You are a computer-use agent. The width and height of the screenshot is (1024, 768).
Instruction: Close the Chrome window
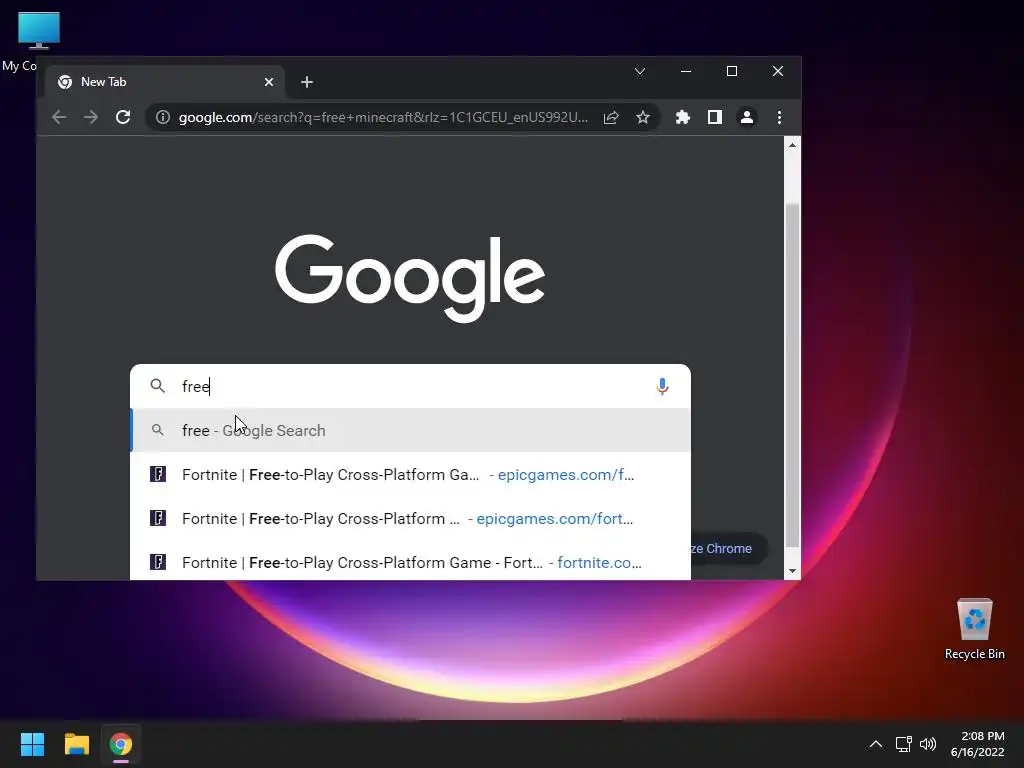tap(778, 71)
